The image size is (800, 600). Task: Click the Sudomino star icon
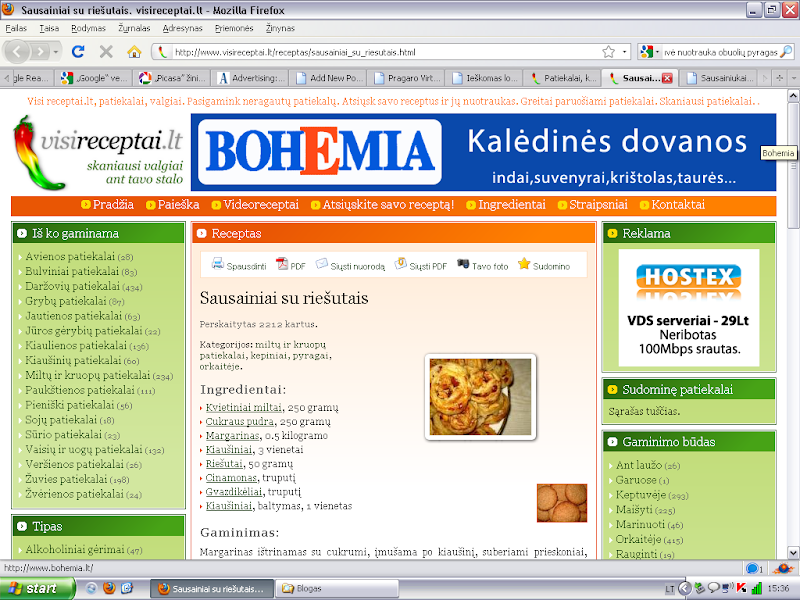point(524,264)
